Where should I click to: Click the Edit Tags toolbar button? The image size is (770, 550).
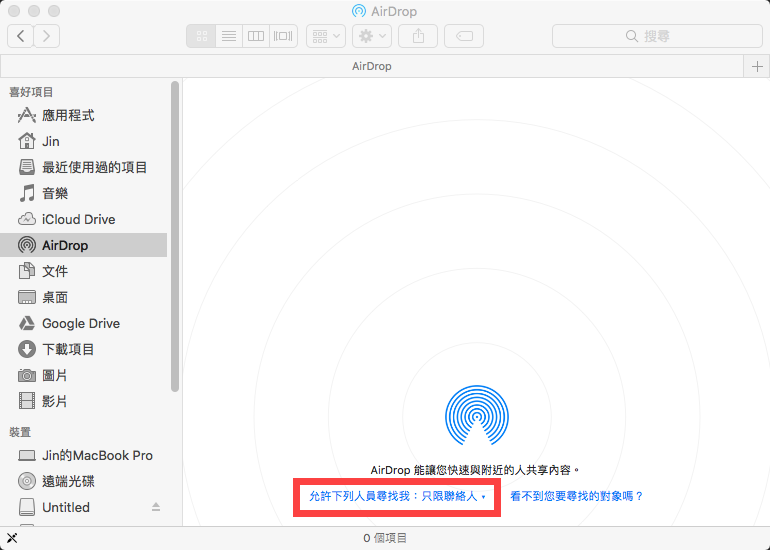coord(464,36)
